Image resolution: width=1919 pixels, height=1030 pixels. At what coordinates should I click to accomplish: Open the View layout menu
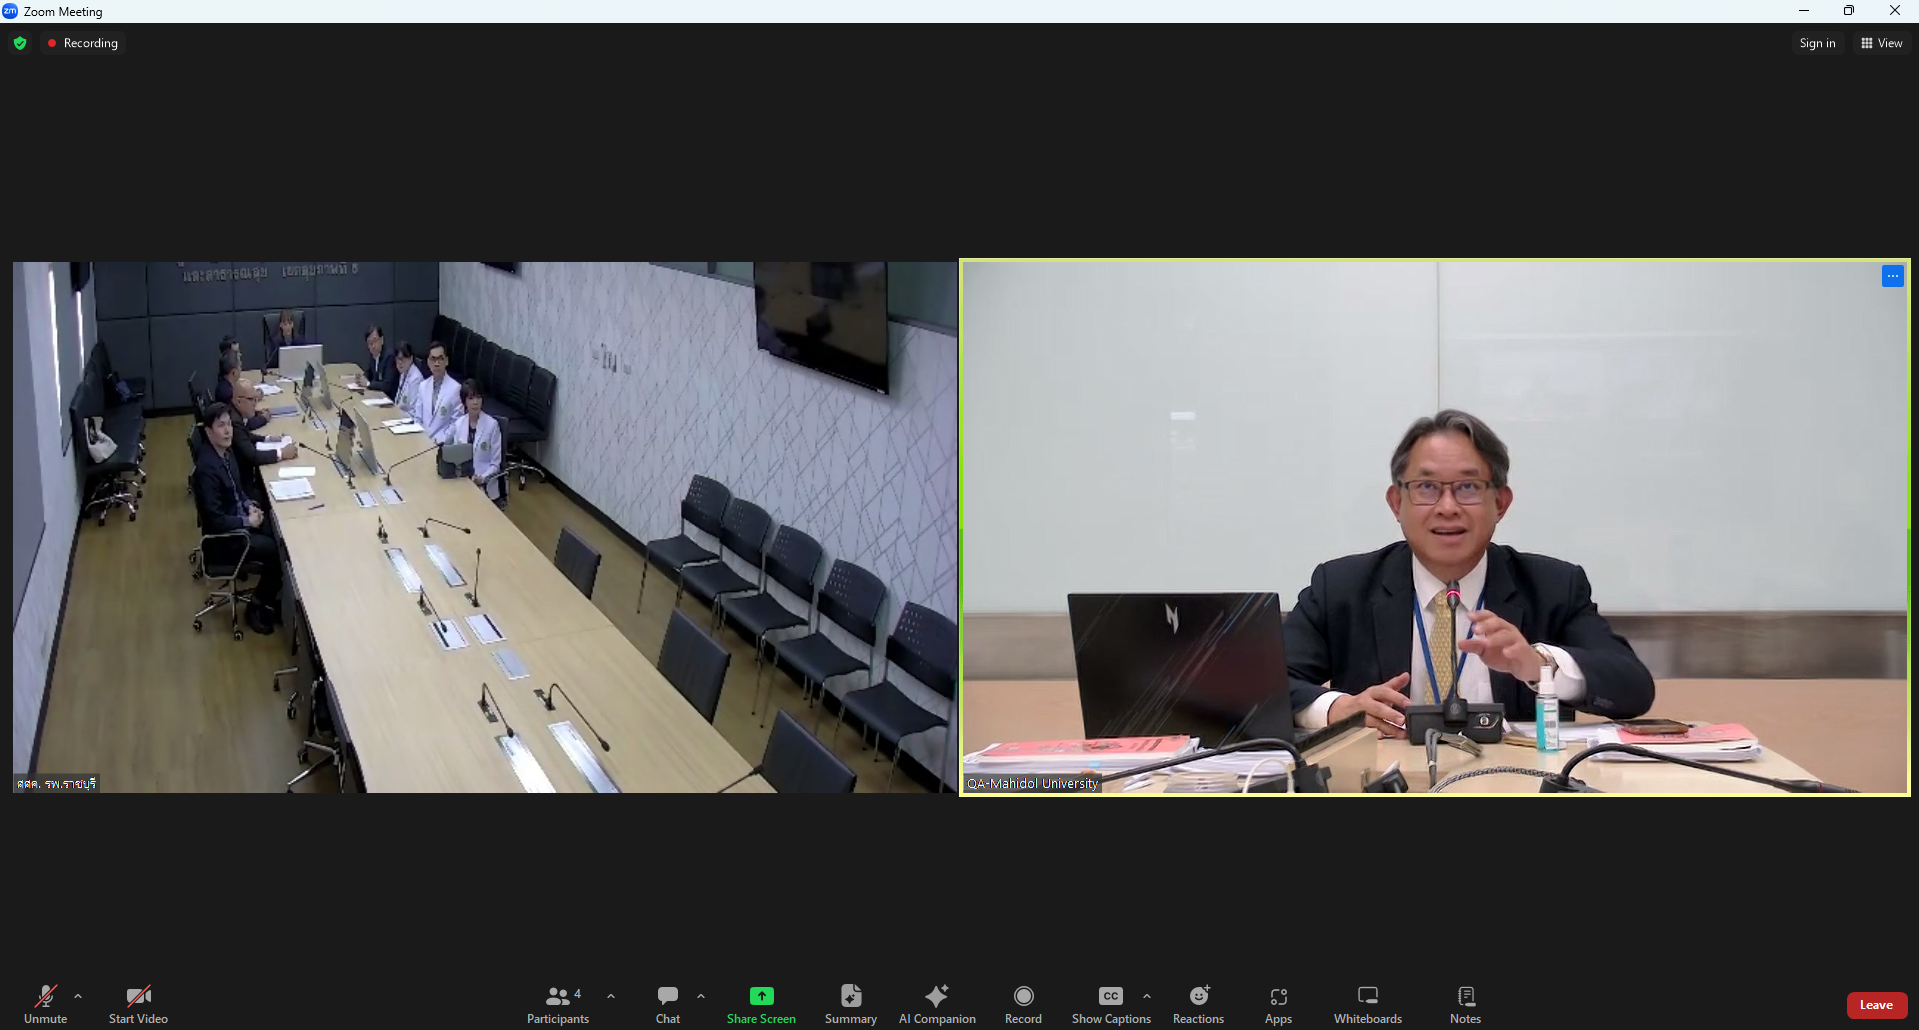pos(1881,43)
